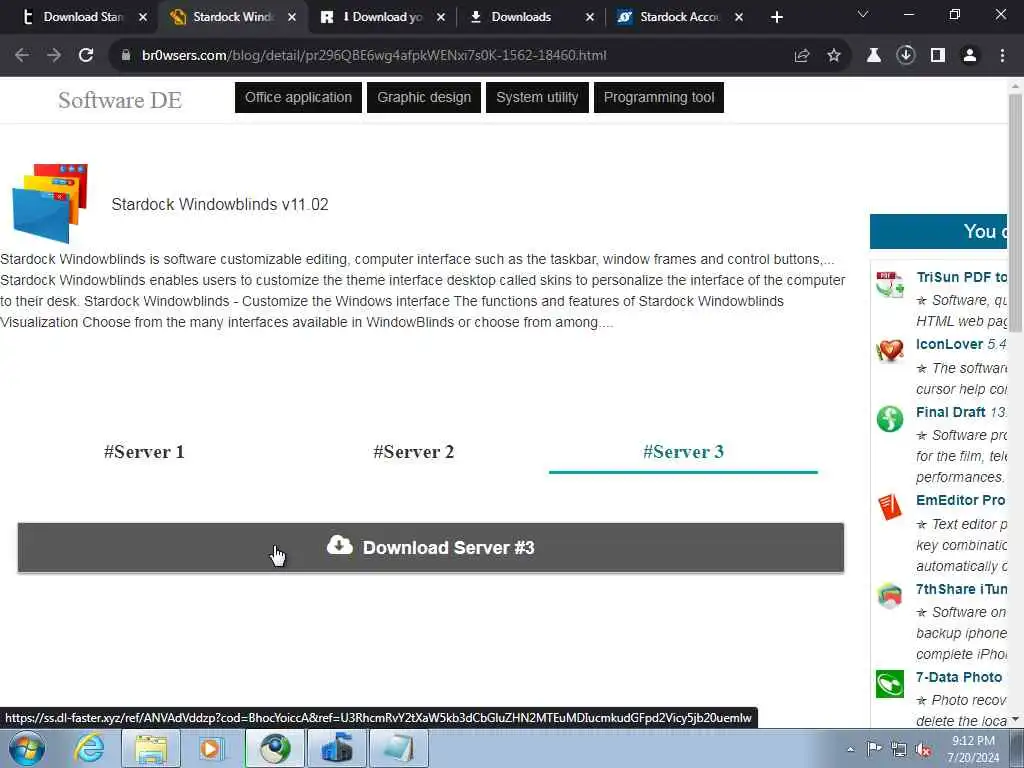Click the browser back arrow

[22, 56]
